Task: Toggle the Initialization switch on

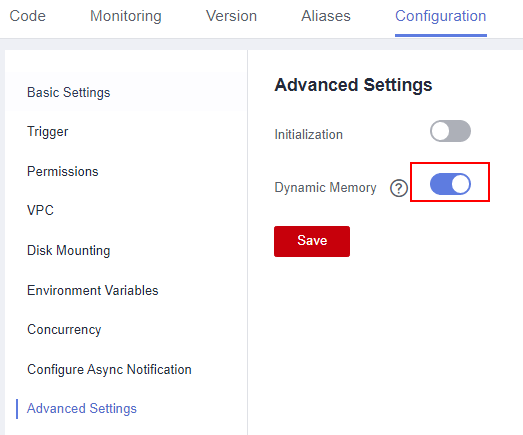Action: [450, 131]
